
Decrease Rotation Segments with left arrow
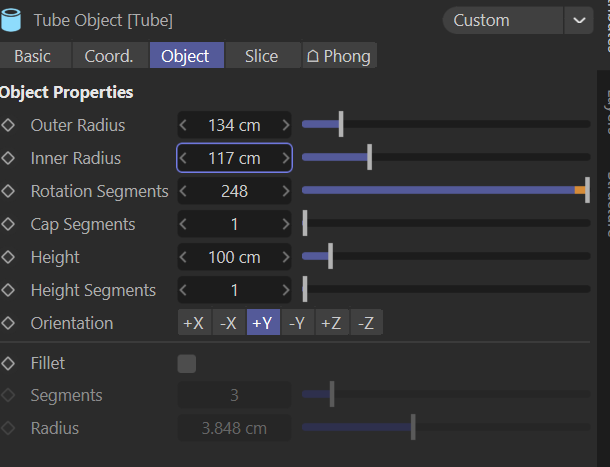[183, 191]
